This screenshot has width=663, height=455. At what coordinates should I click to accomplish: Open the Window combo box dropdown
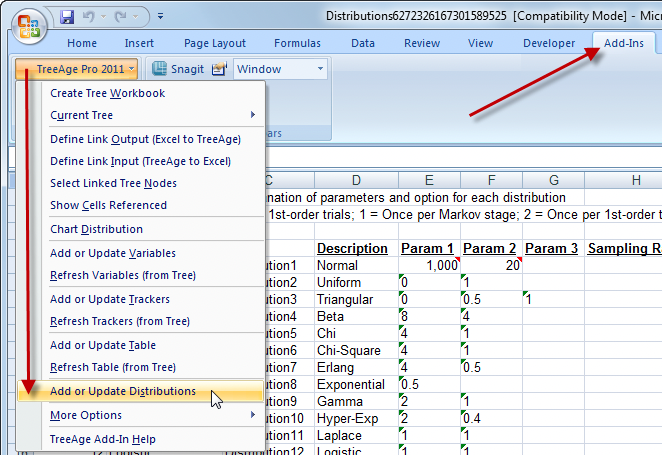click(x=320, y=69)
